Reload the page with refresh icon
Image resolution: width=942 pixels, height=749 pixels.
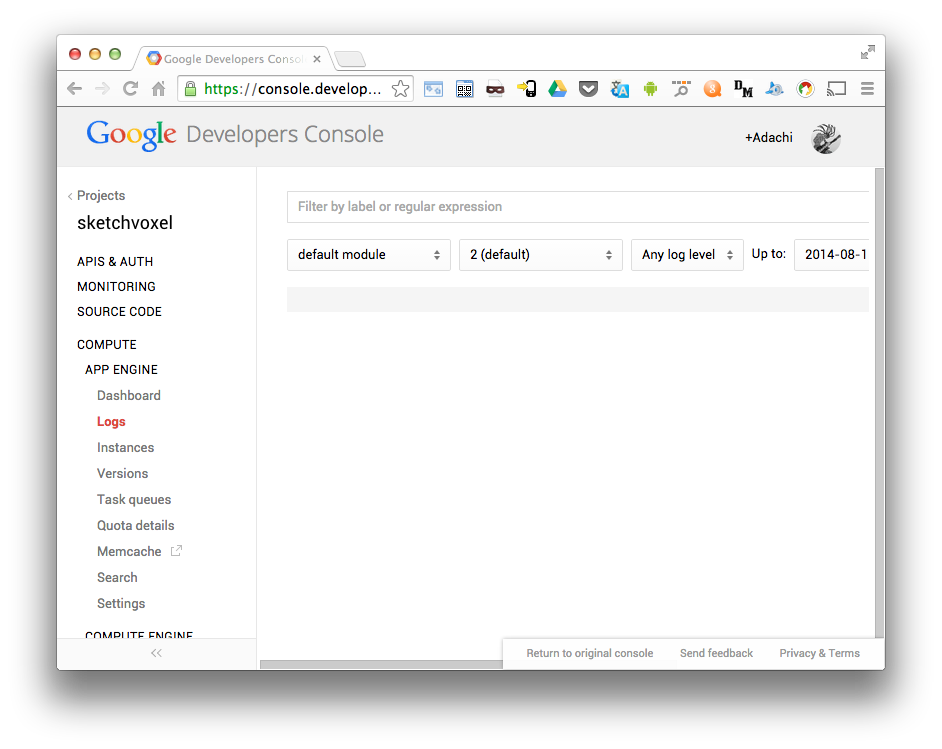coord(130,89)
